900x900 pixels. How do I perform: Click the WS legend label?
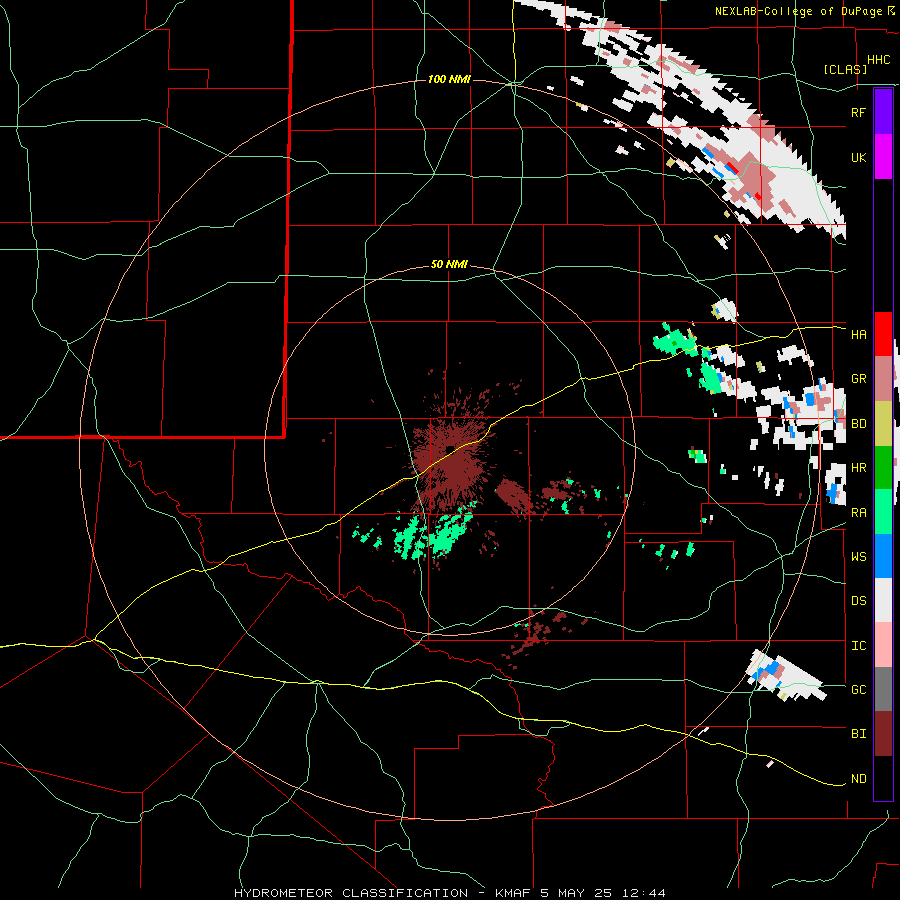tap(858, 556)
